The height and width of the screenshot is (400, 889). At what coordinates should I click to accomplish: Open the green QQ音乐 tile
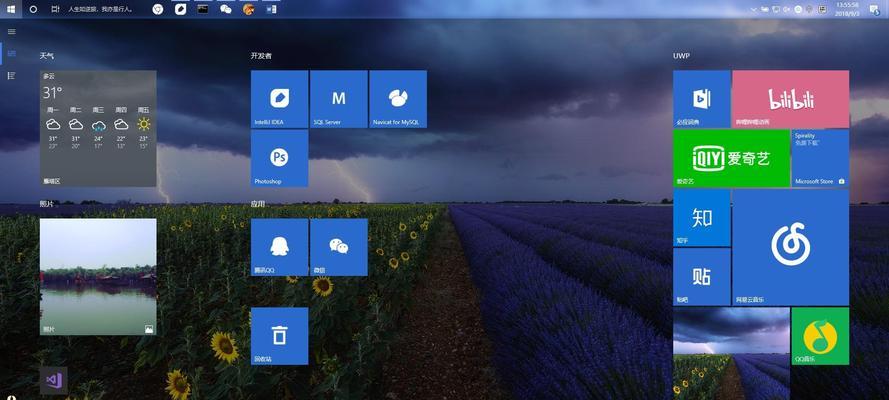820,336
